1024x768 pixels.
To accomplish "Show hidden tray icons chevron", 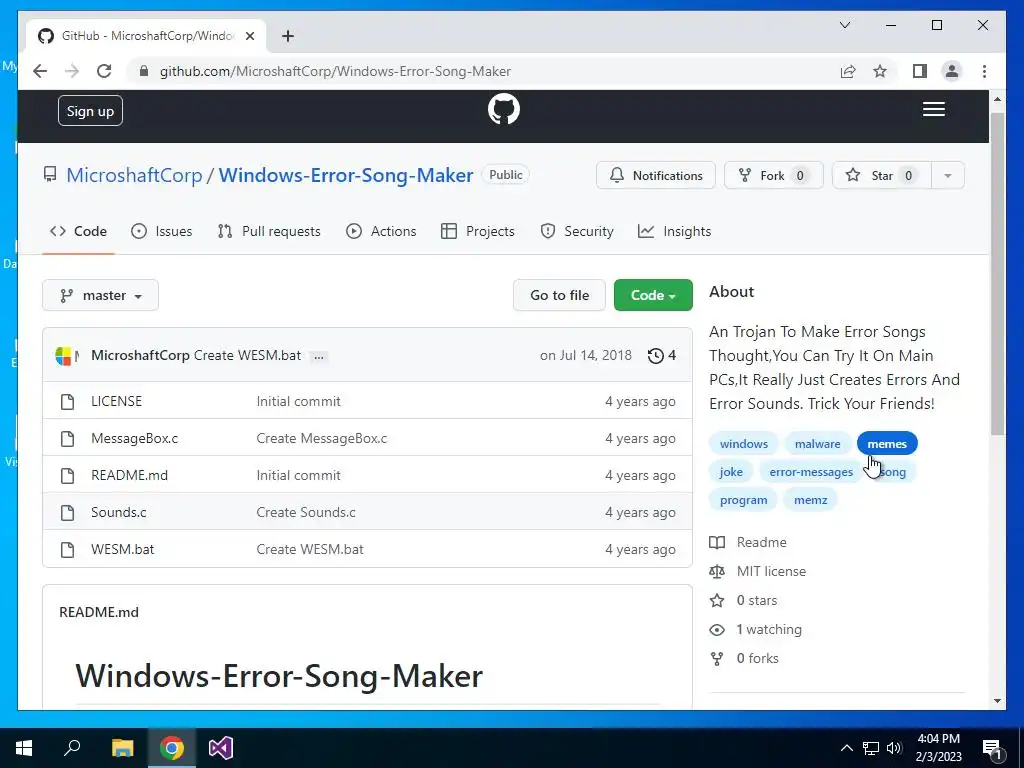I will [x=846, y=748].
